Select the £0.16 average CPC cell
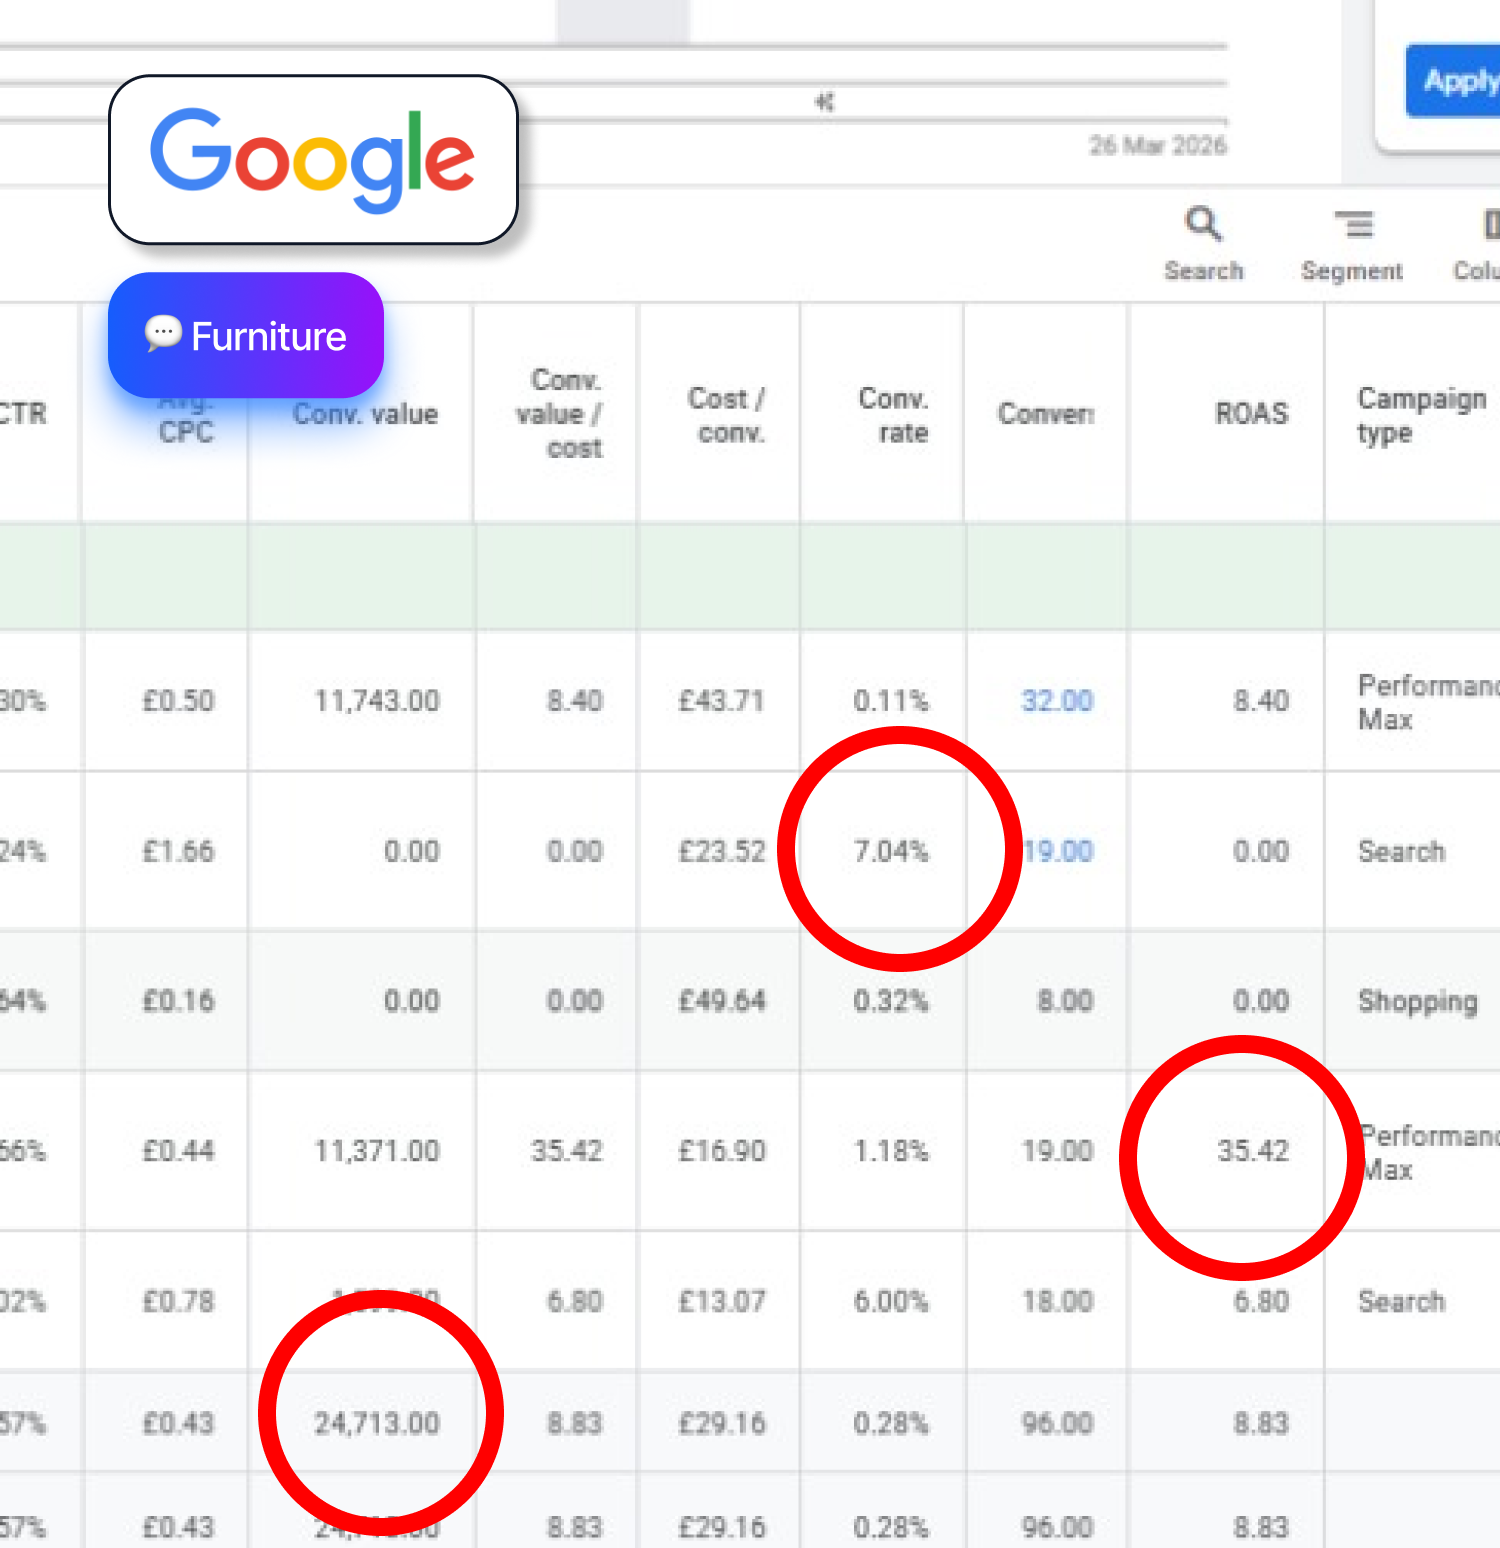Viewport: 1500px width, 1548px height. pos(178,1001)
